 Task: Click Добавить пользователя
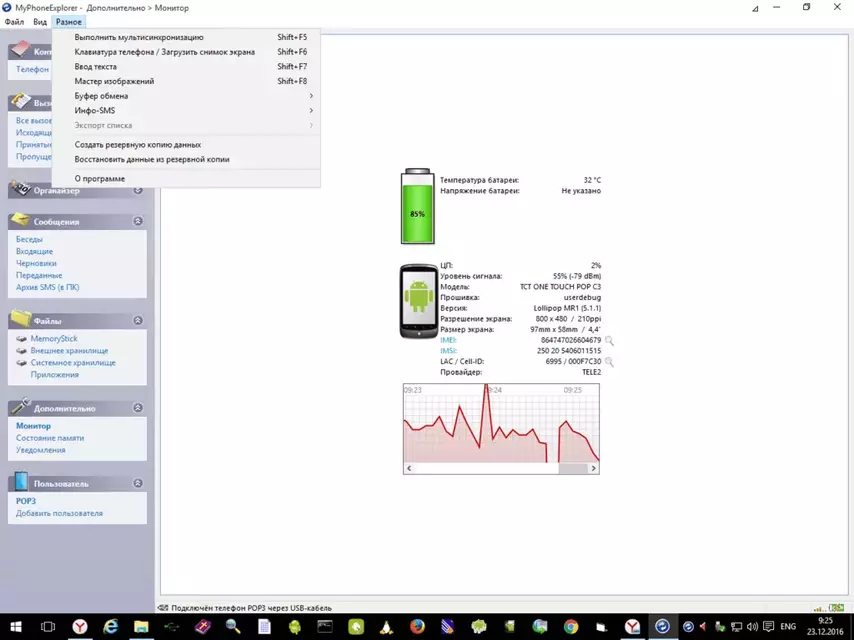tap(59, 513)
